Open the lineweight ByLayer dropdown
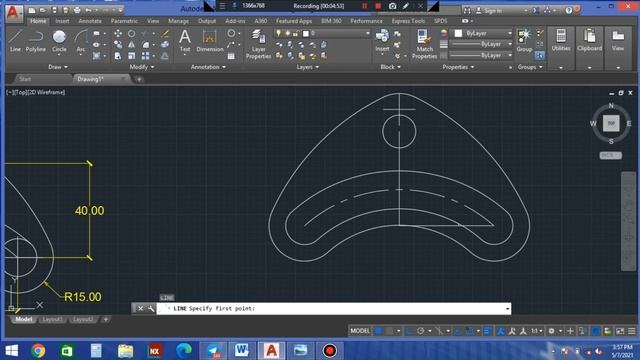This screenshot has height=360, width=640. 481,44
